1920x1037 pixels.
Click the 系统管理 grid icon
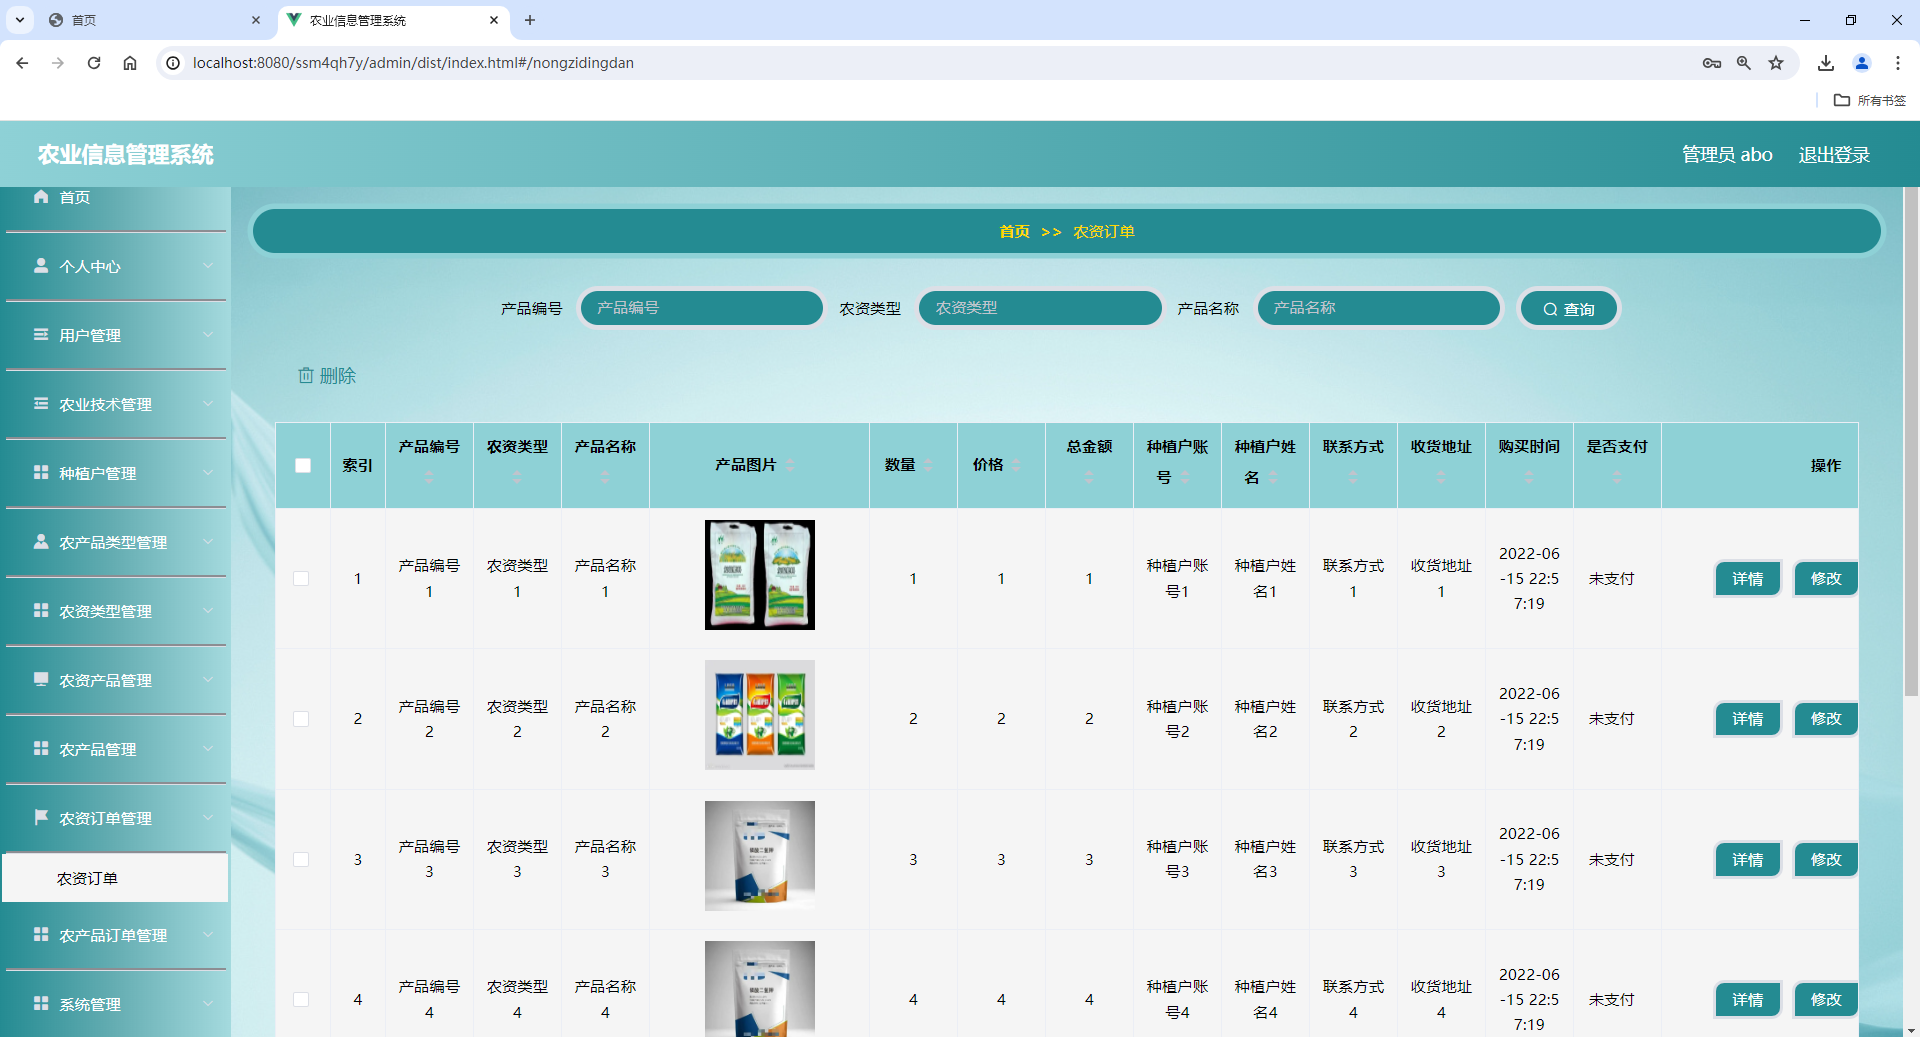41,1004
